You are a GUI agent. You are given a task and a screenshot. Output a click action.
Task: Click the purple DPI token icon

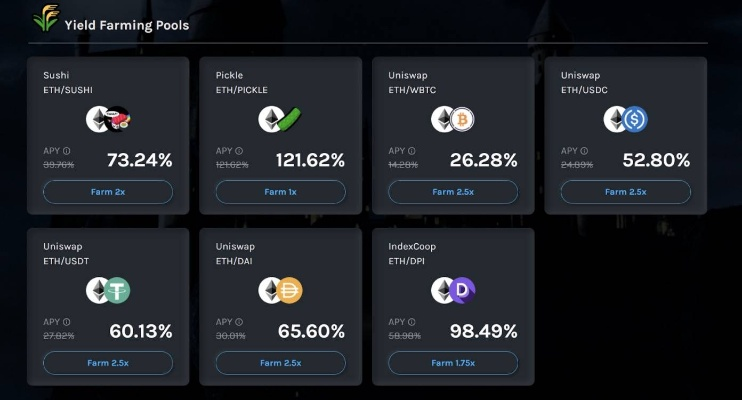(463, 291)
